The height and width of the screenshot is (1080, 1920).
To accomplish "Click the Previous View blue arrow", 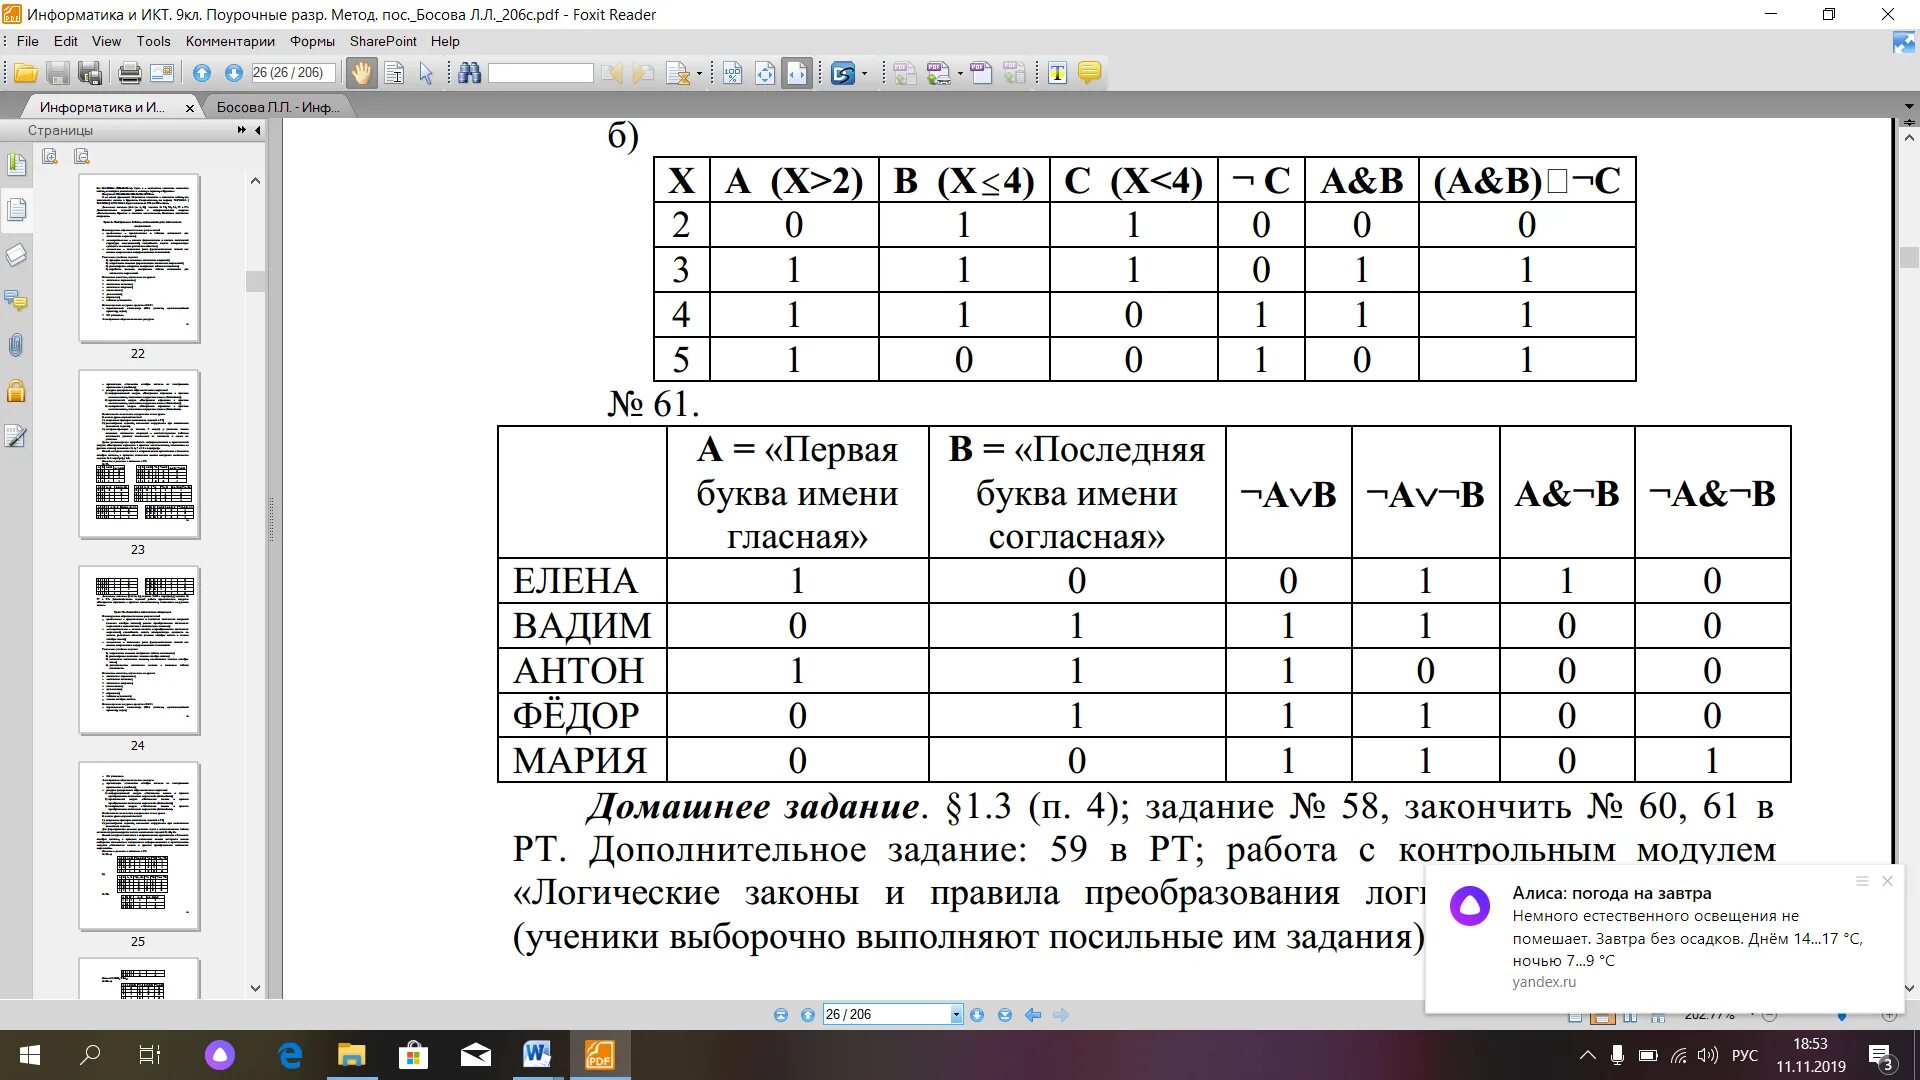I will (x=1033, y=1015).
